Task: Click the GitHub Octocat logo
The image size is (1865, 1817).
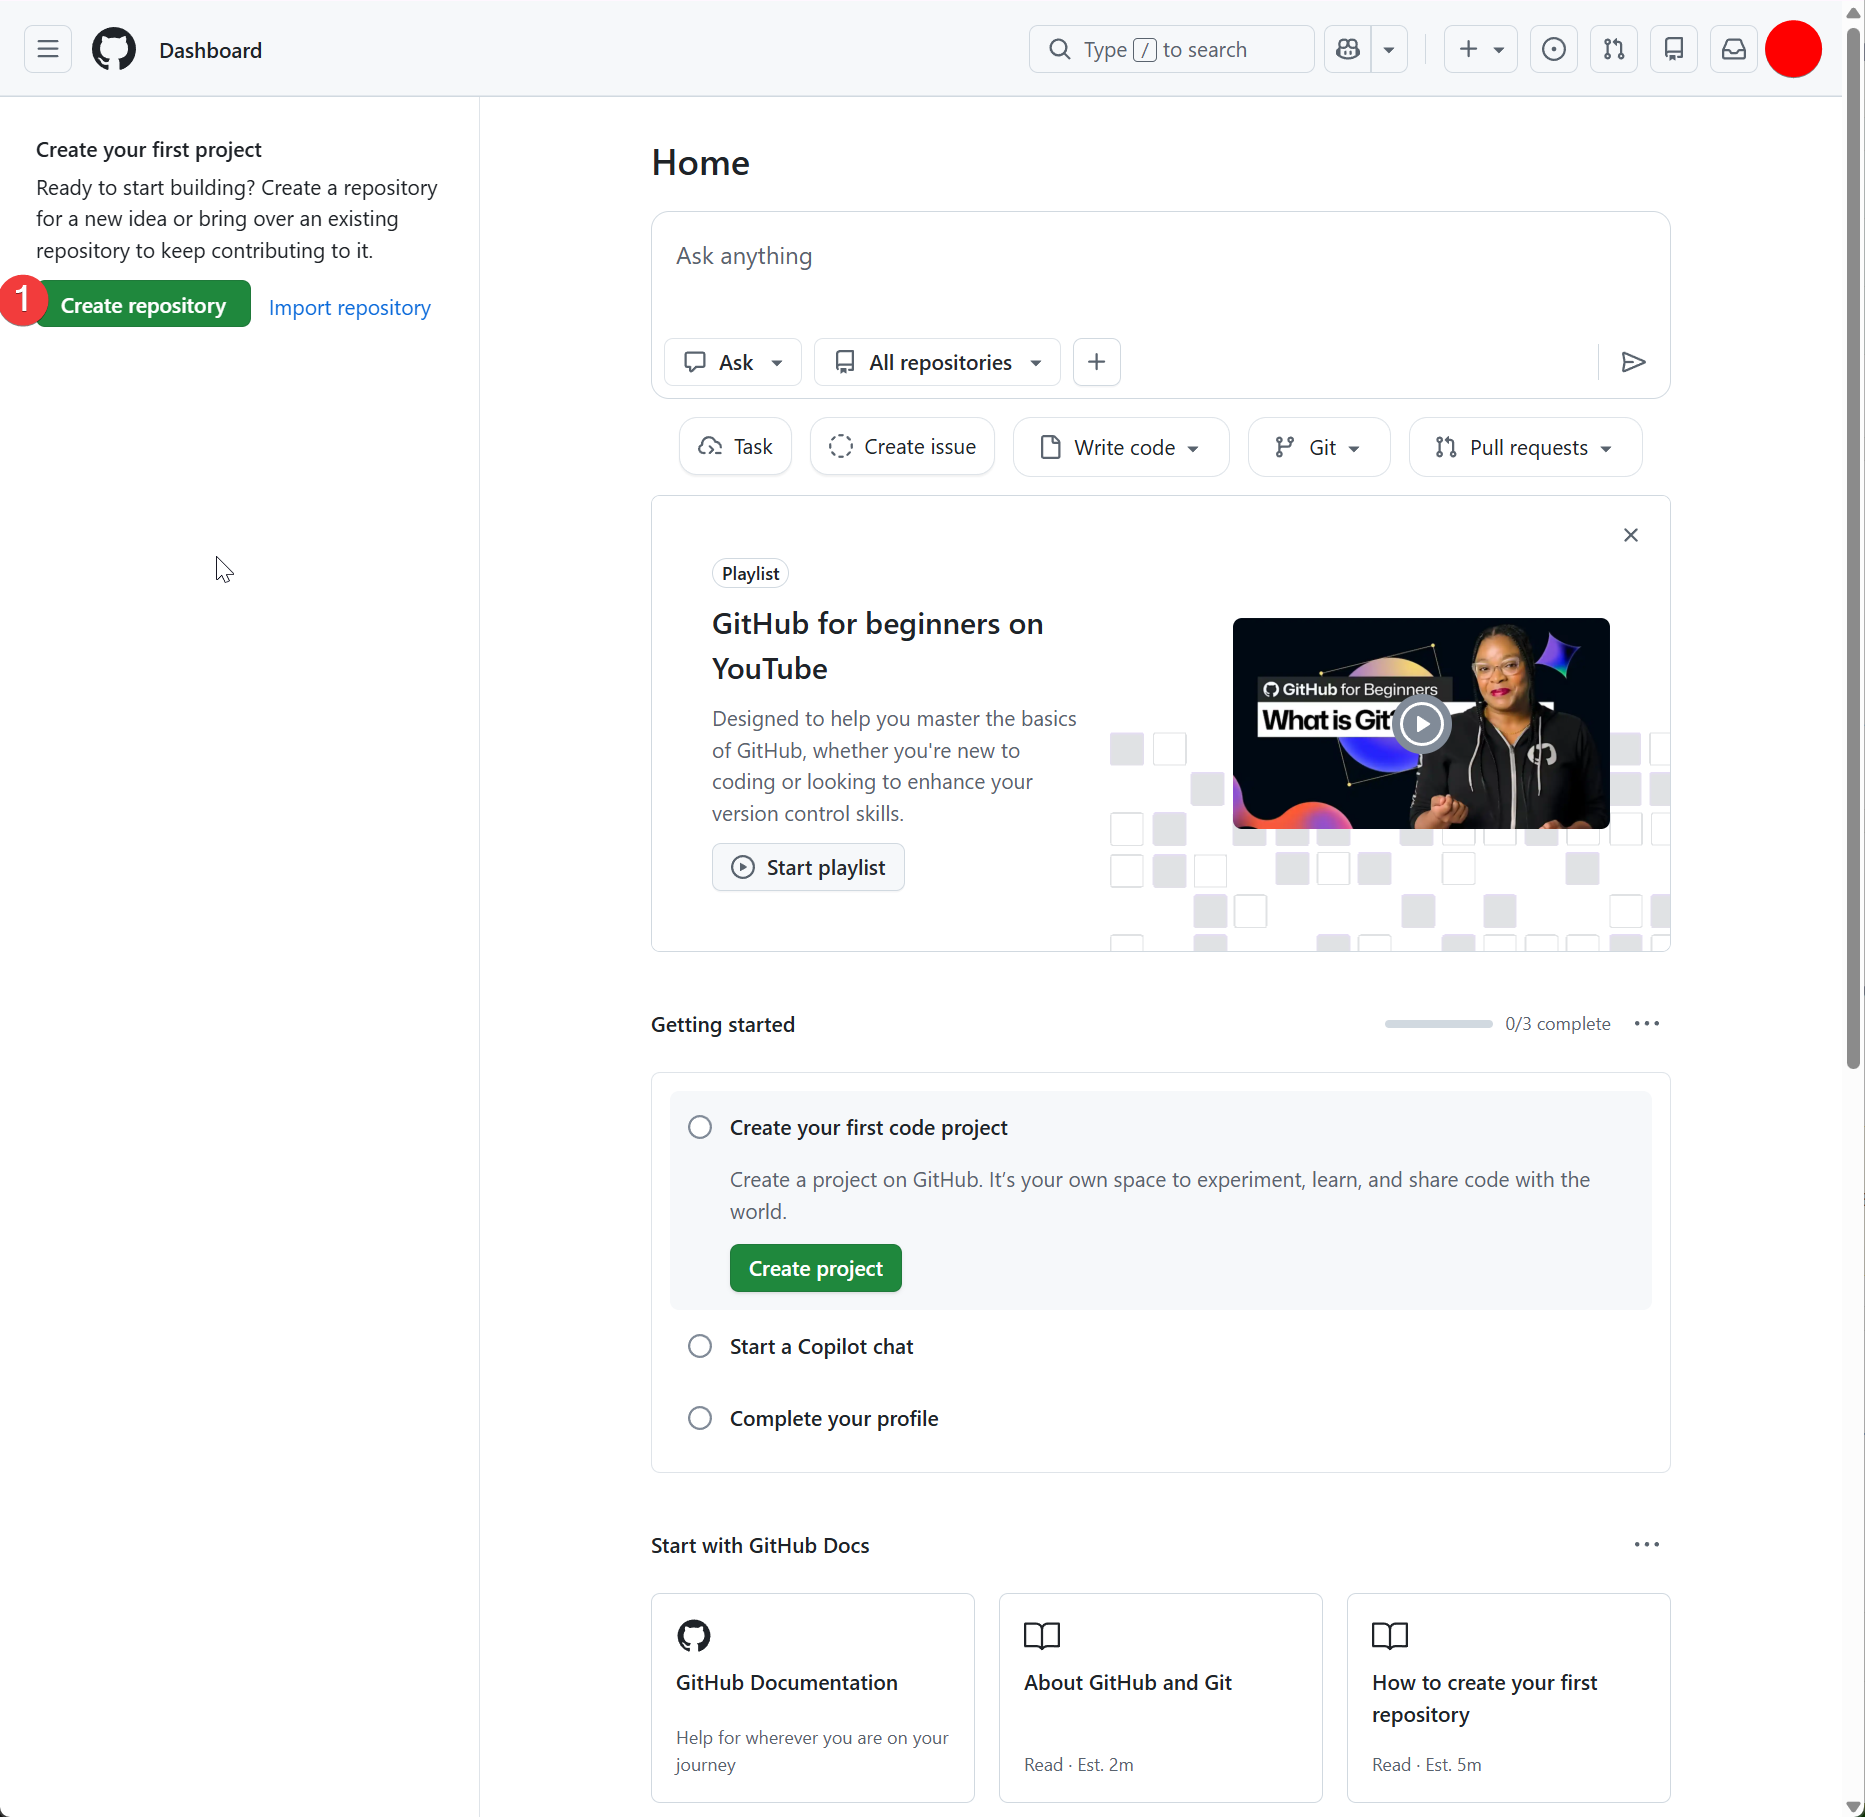Action: tap(114, 50)
